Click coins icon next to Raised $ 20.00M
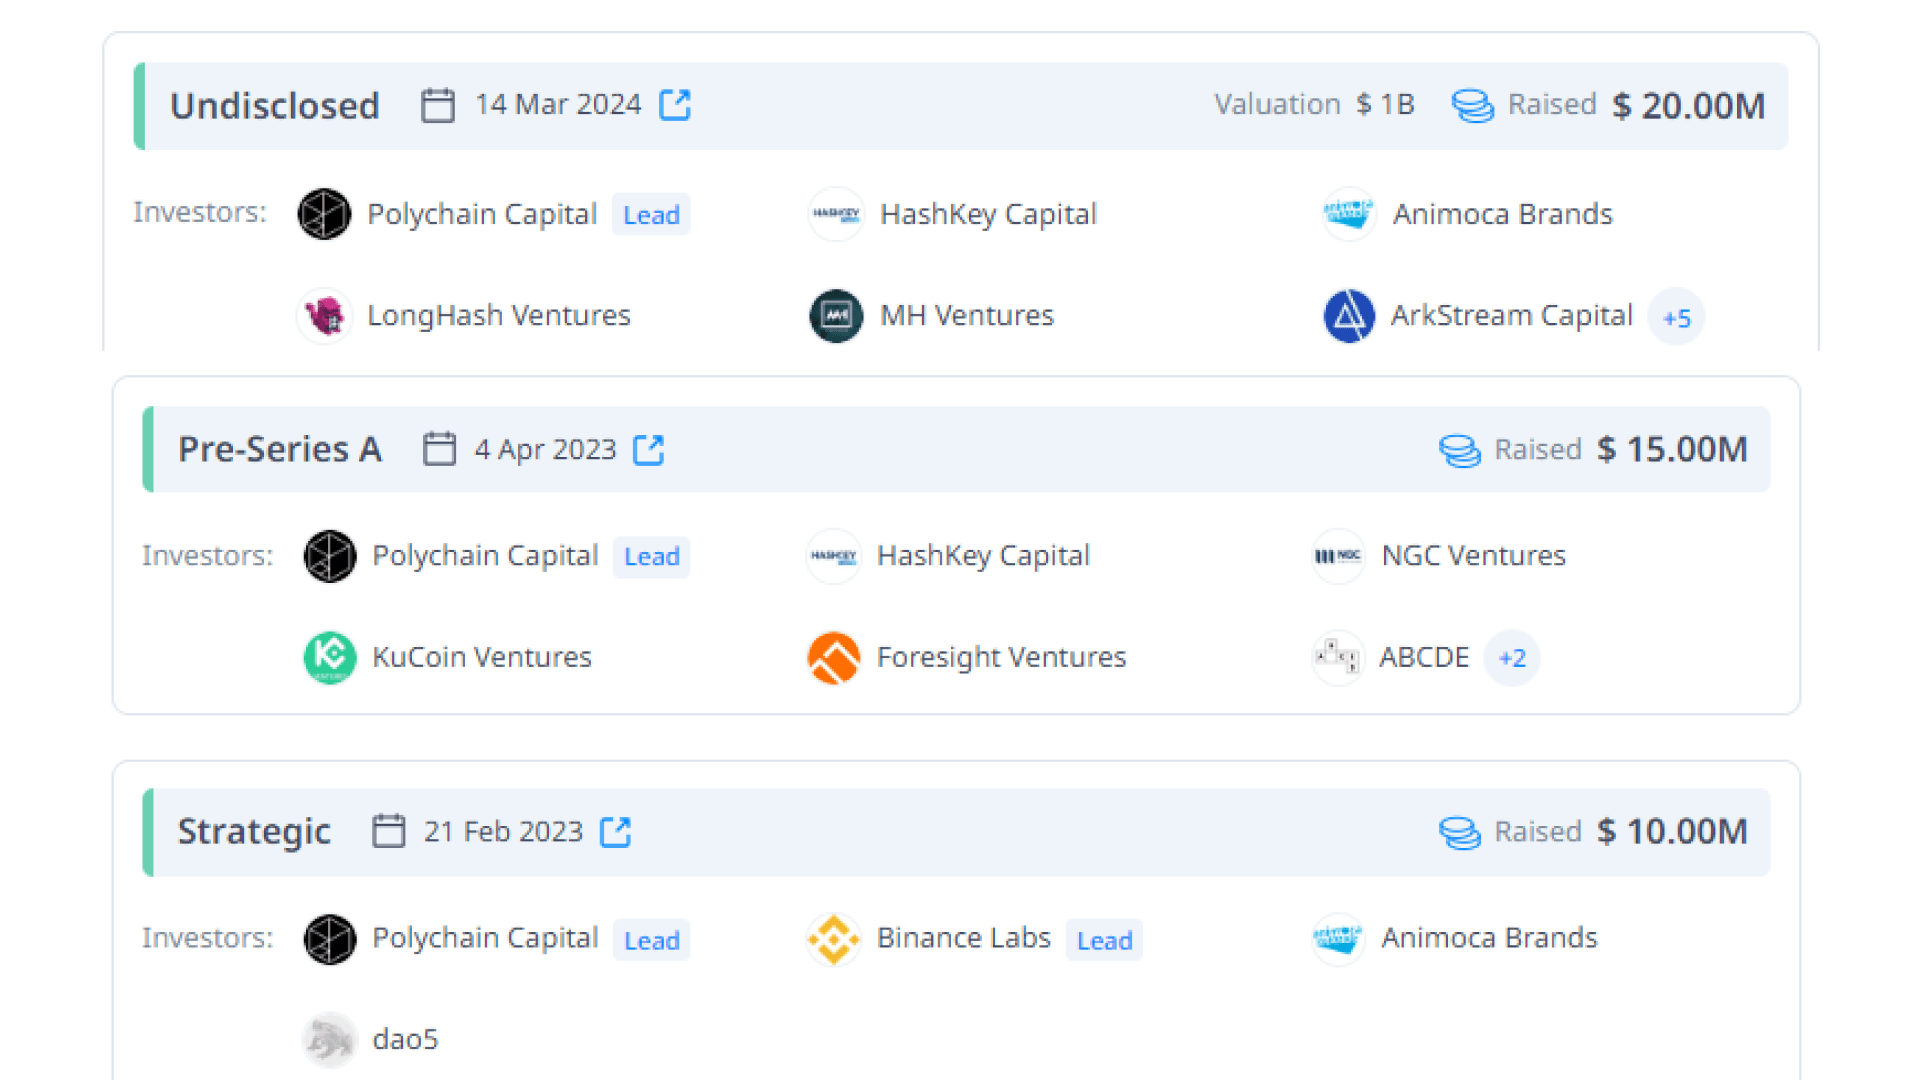Screen dimensions: 1920x1080 1472,105
